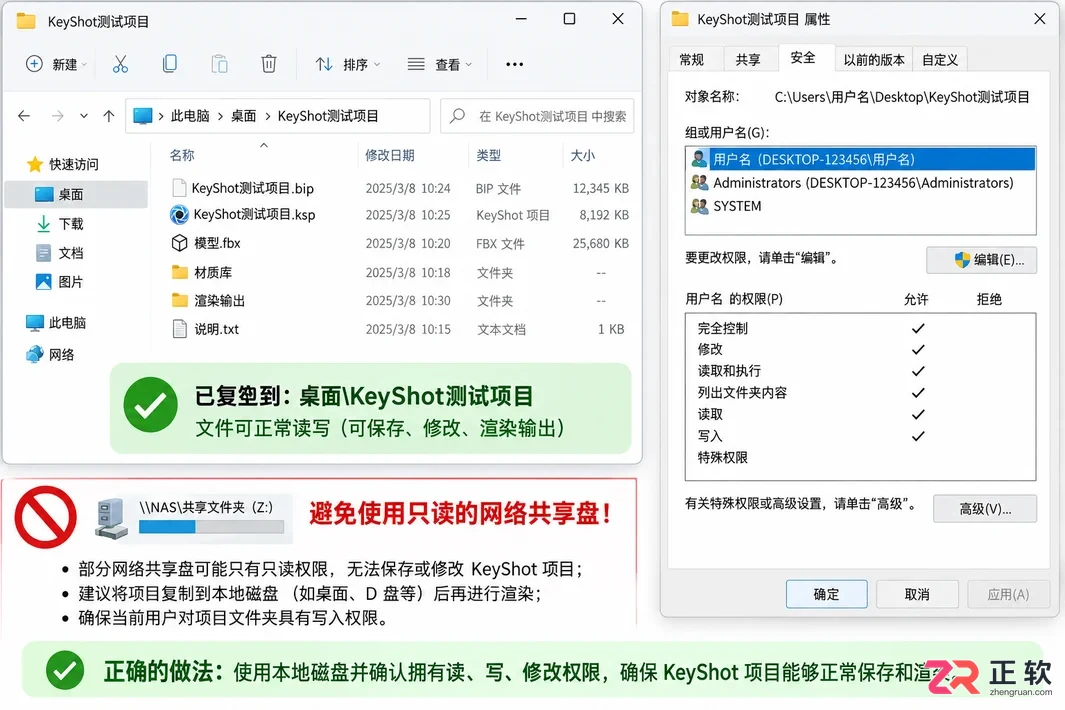Viewport: 1065px width, 710px height.
Task: Open 网络 in the sidebar
Action: coord(50,354)
